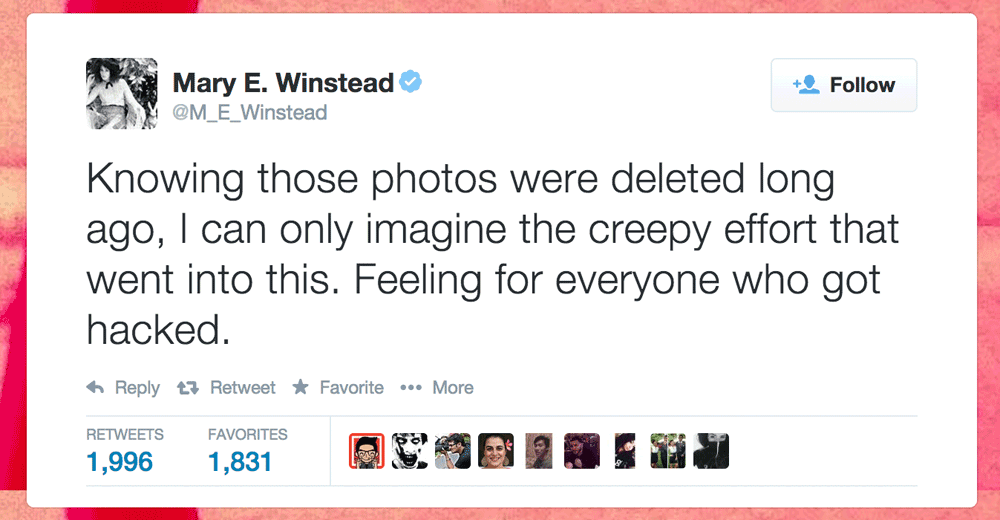
Task: Click the Mary E. Winstead display name
Action: click(x=283, y=83)
